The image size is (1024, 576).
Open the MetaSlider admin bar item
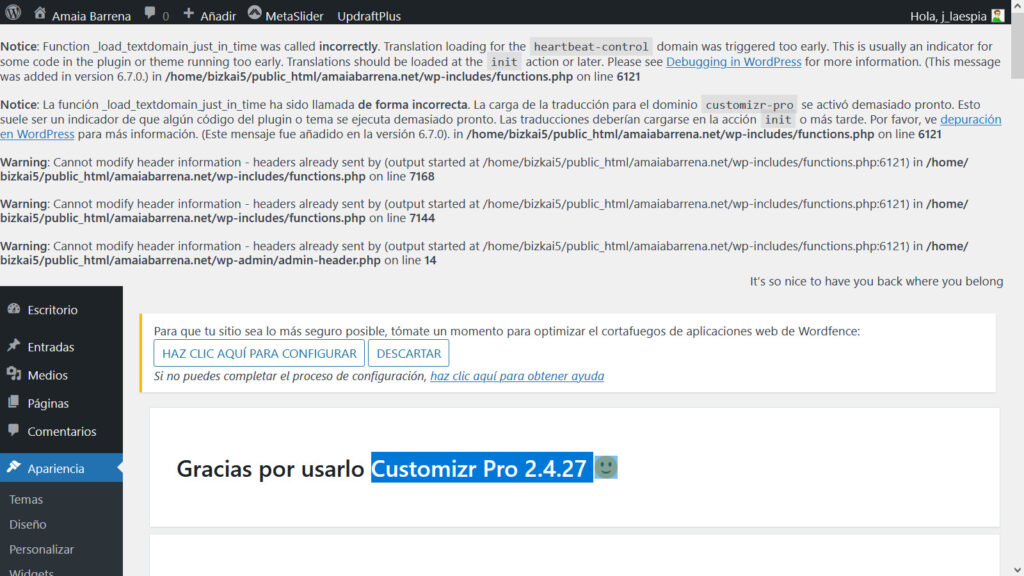(285, 16)
